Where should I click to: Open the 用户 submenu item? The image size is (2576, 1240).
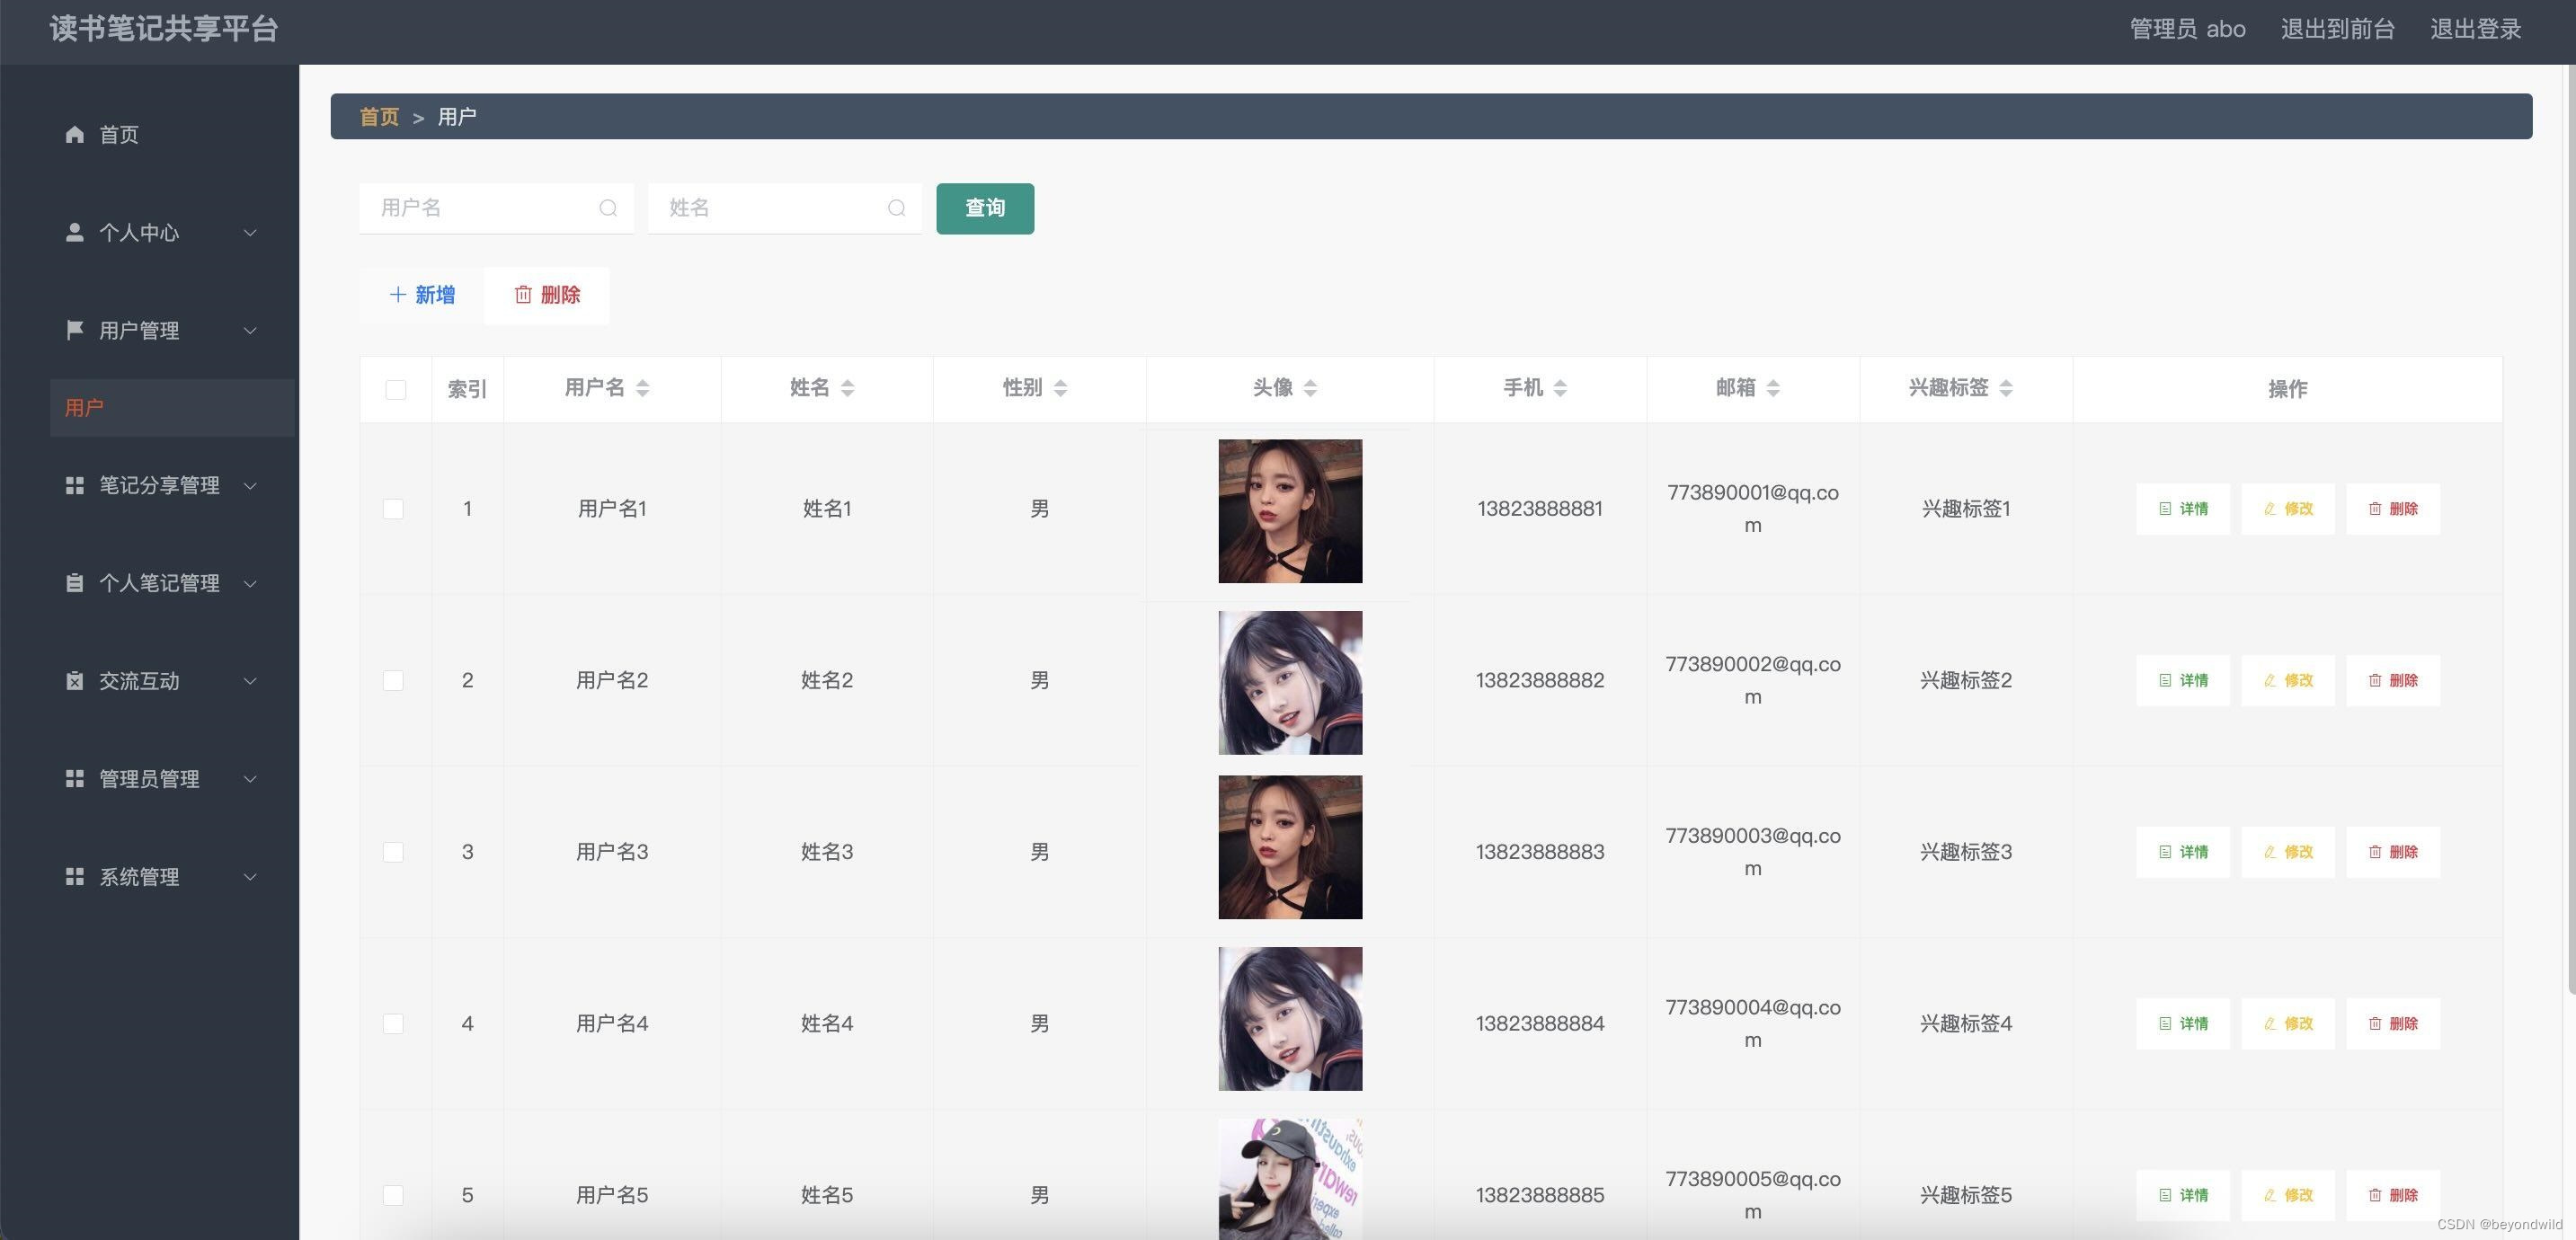pos(85,408)
